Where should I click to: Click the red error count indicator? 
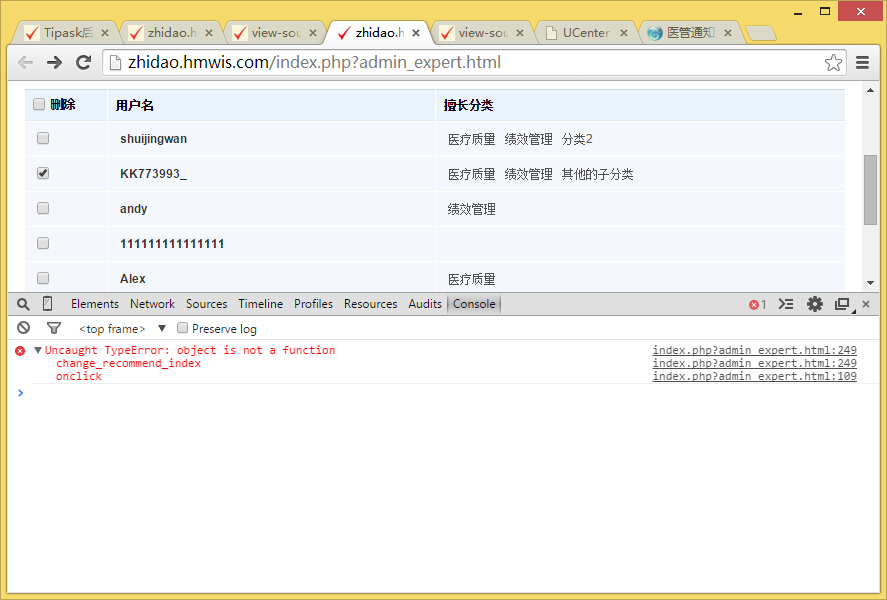[757, 304]
